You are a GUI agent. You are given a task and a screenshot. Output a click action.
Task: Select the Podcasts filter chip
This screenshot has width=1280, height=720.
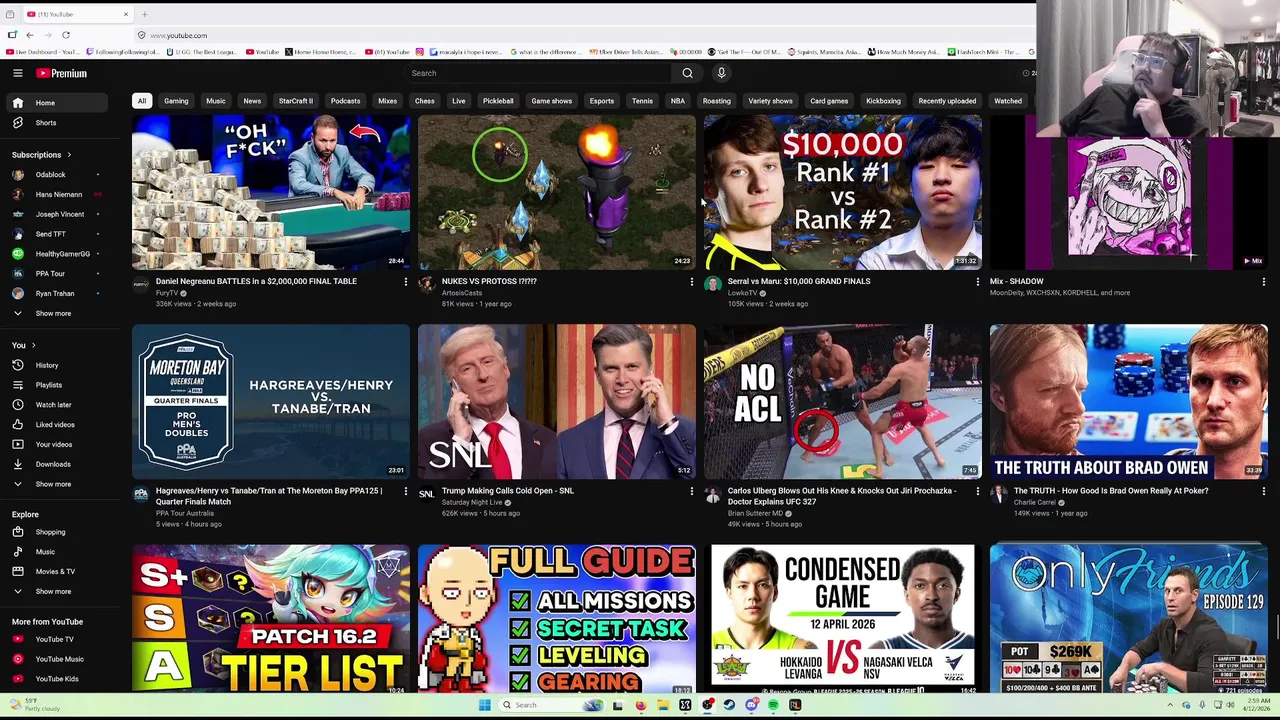tap(345, 101)
